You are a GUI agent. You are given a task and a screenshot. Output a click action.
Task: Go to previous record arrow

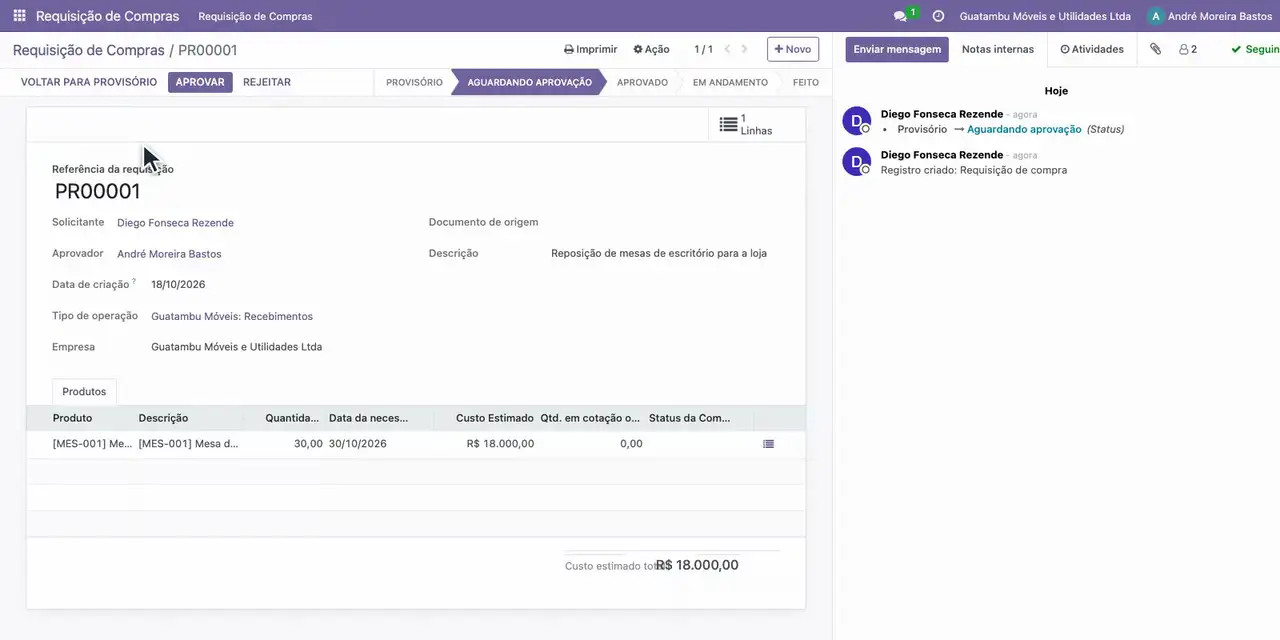[727, 49]
